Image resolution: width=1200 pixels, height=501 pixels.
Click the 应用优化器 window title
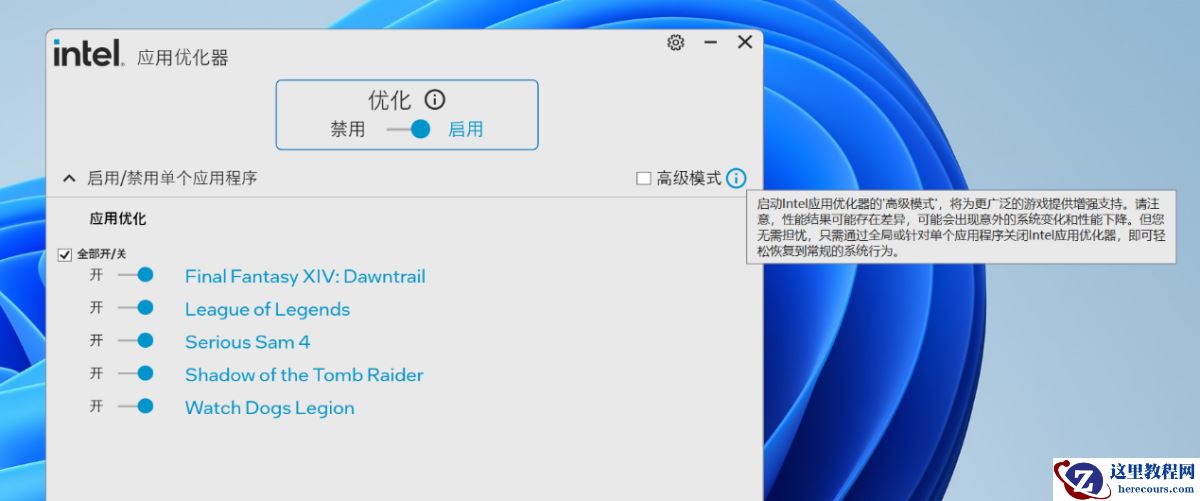[x=182, y=57]
